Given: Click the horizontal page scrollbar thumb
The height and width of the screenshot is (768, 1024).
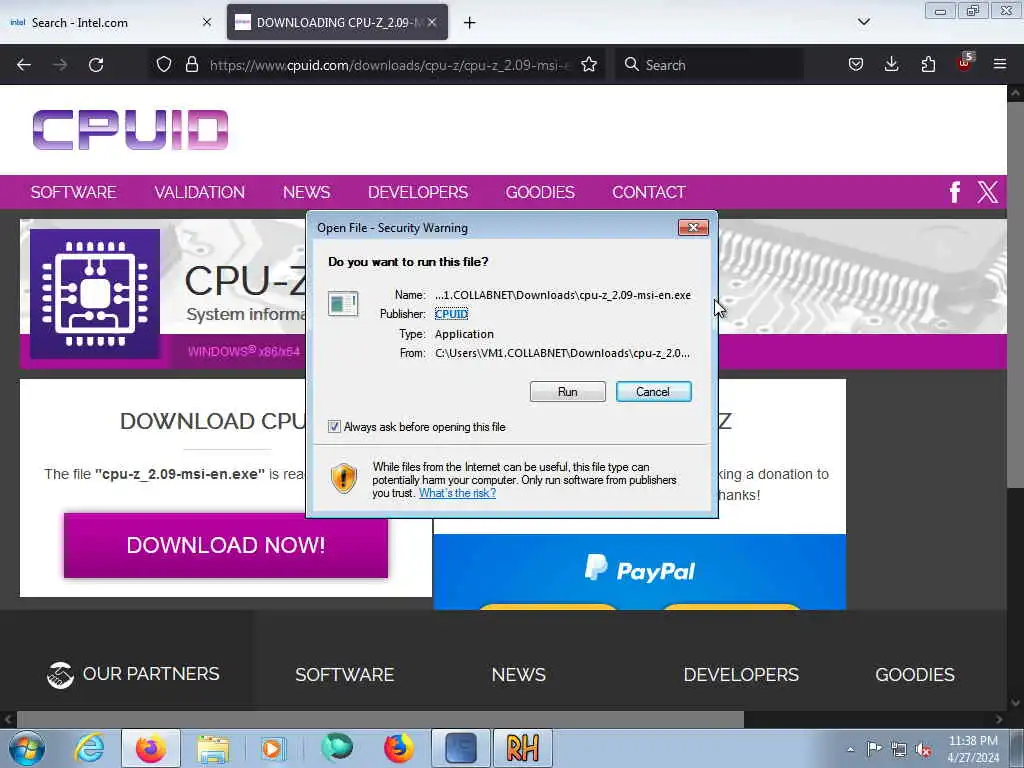Looking at the screenshot, I should [x=380, y=720].
